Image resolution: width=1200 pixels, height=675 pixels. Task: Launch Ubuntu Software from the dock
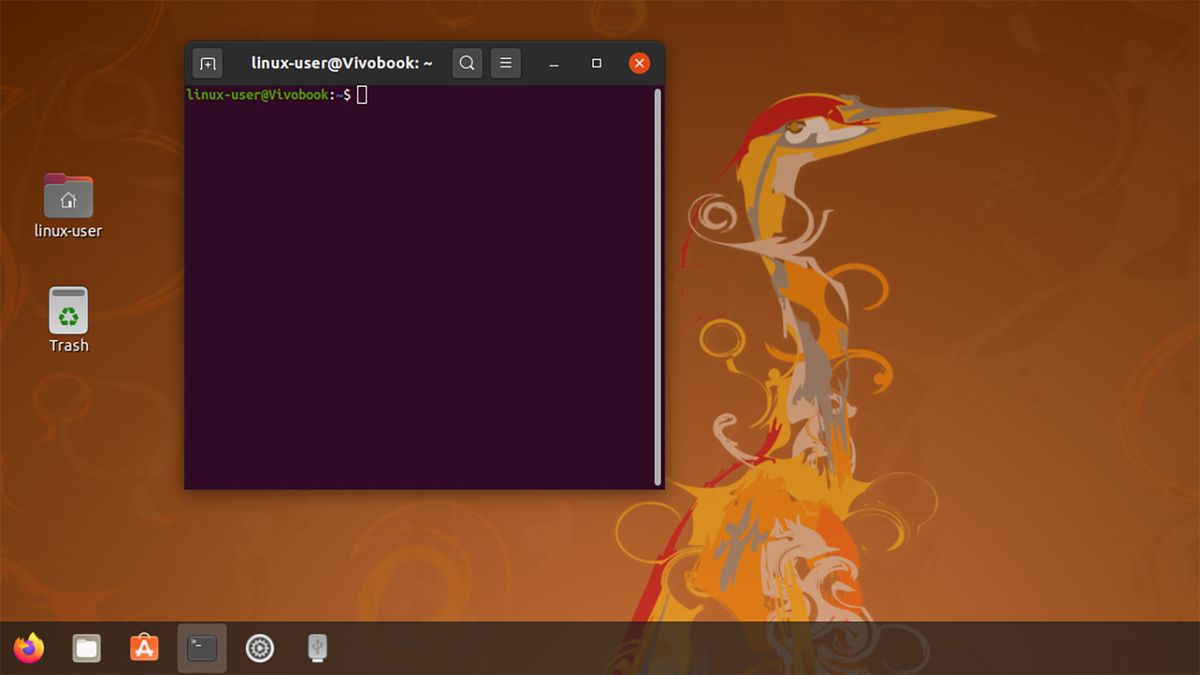click(144, 648)
